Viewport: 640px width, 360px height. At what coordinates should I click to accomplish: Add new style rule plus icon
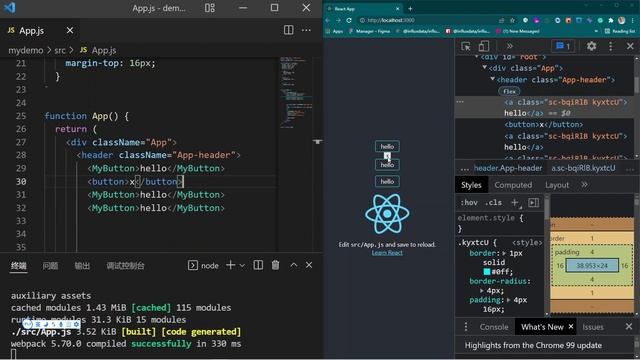point(515,202)
